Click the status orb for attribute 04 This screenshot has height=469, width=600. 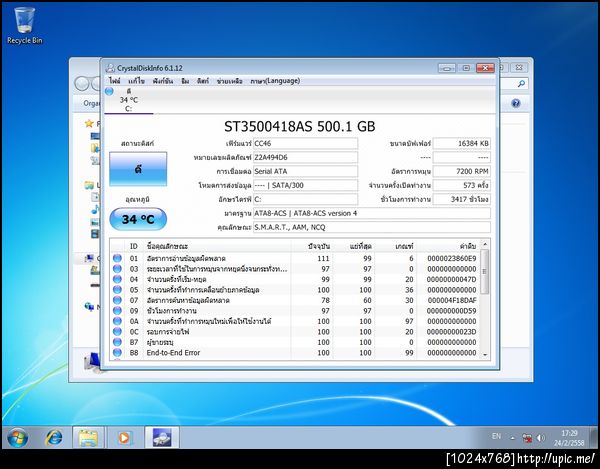[x=117, y=279]
